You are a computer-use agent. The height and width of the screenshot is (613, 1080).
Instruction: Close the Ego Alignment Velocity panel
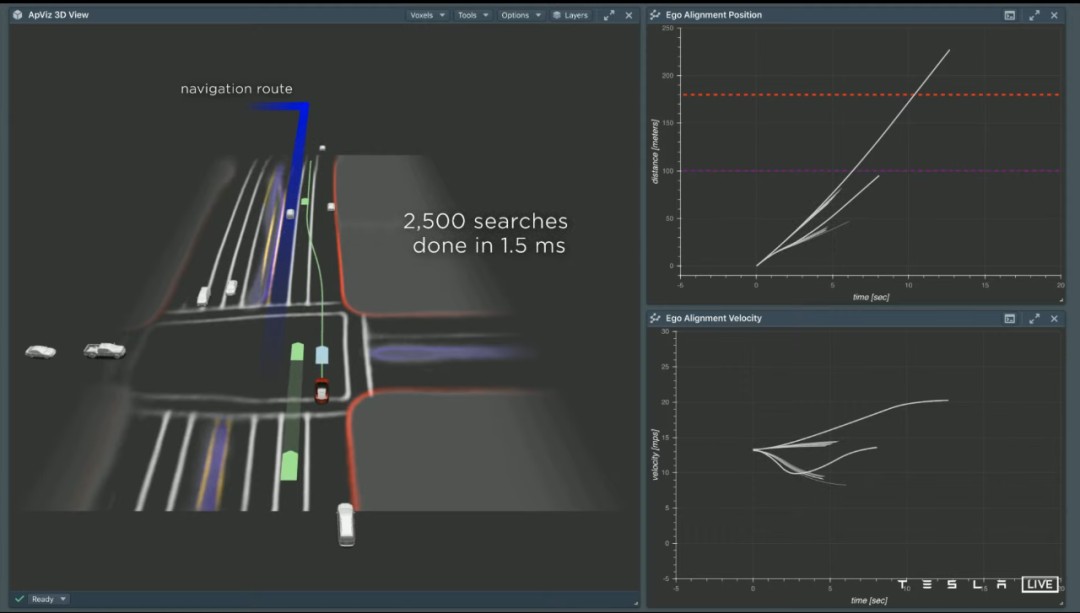1054,318
